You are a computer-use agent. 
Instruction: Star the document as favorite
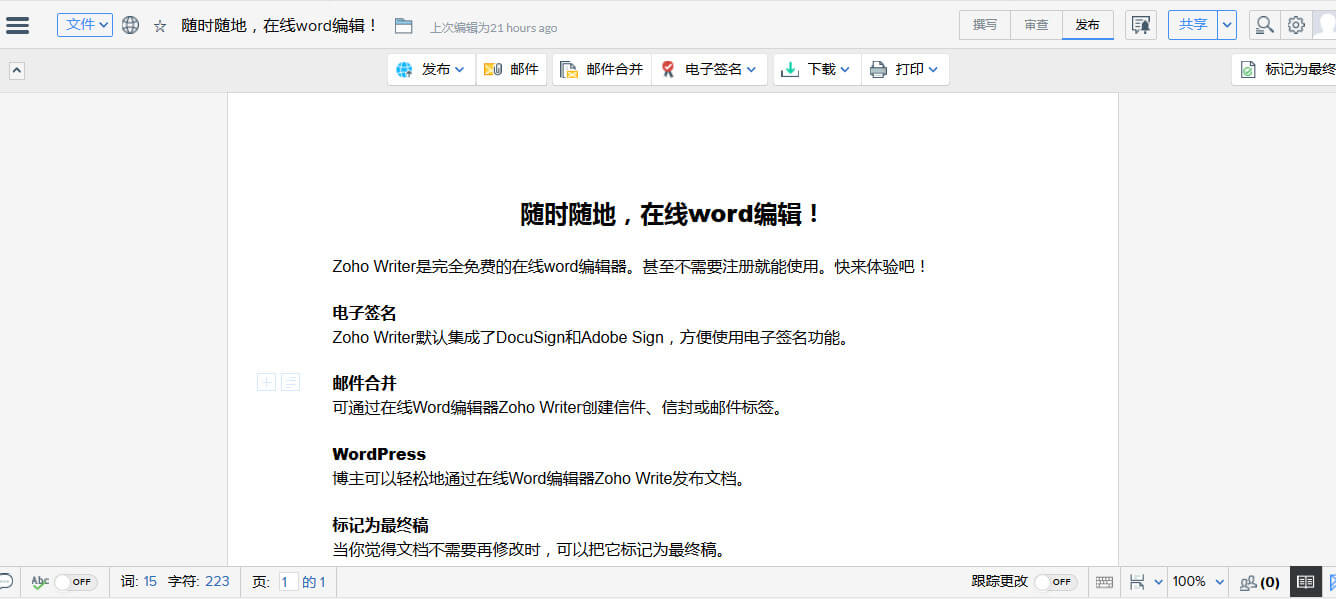coord(160,26)
